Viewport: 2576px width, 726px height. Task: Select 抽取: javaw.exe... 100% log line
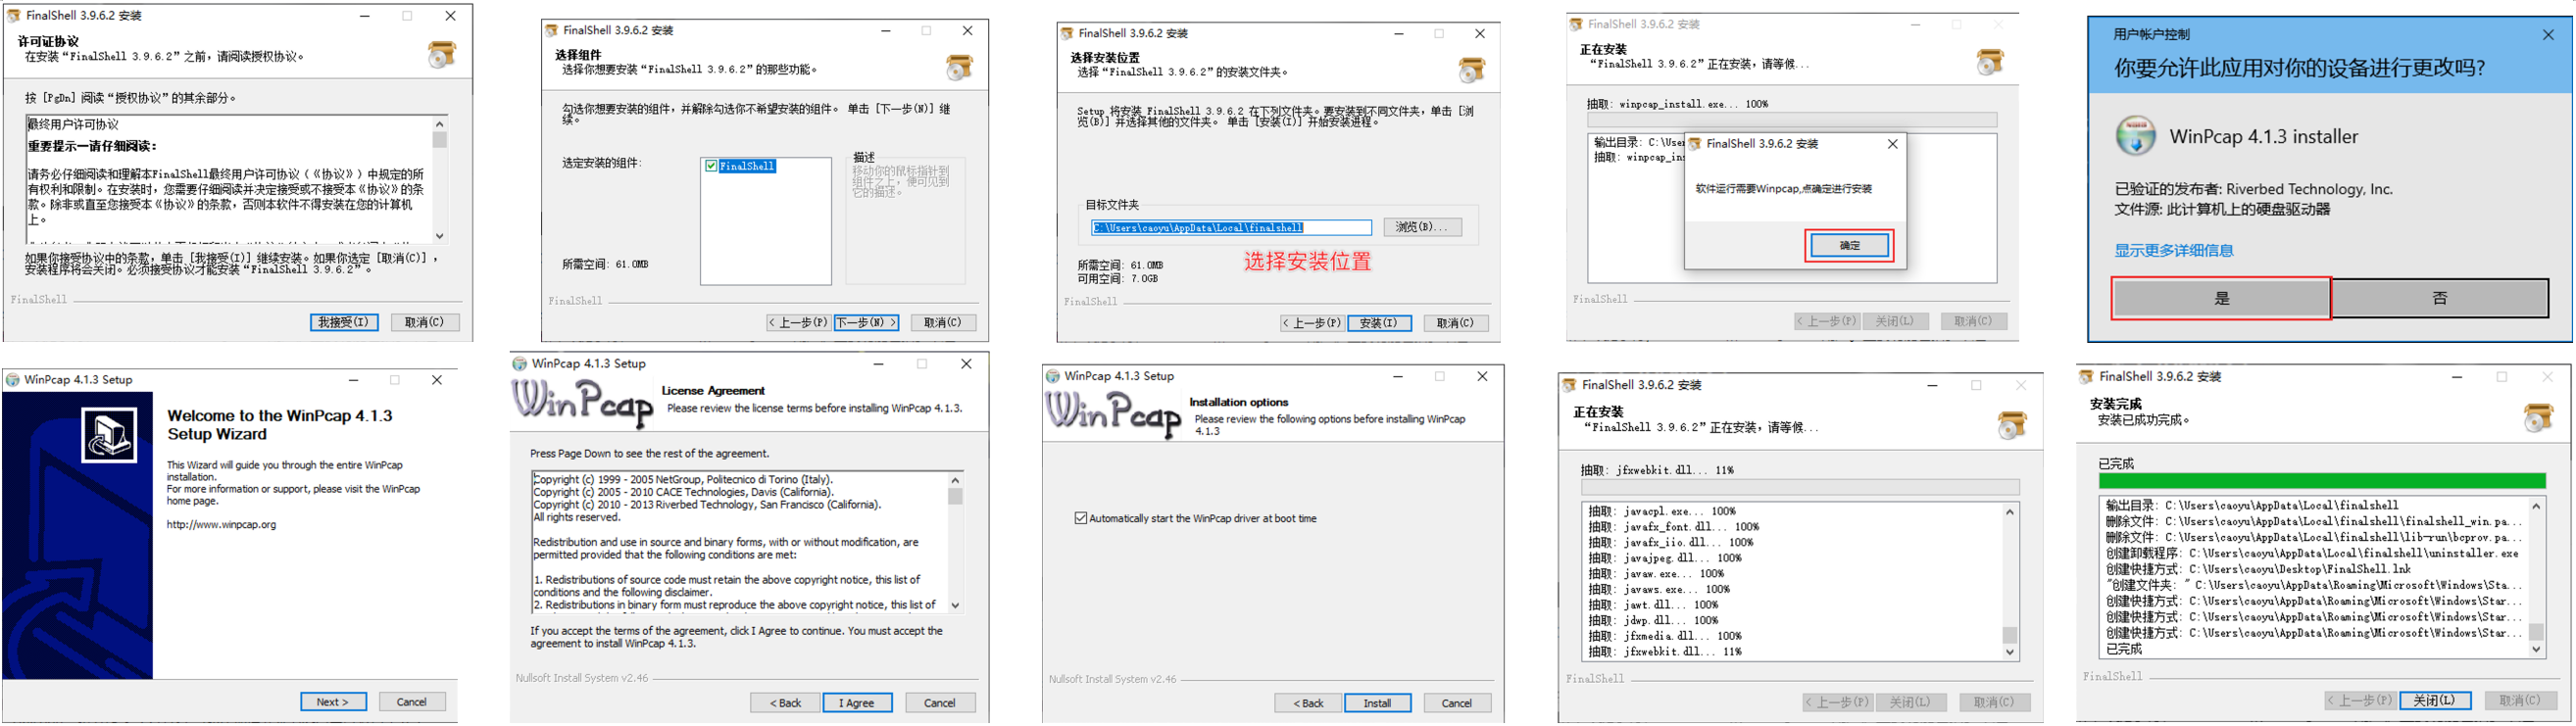click(x=1656, y=574)
